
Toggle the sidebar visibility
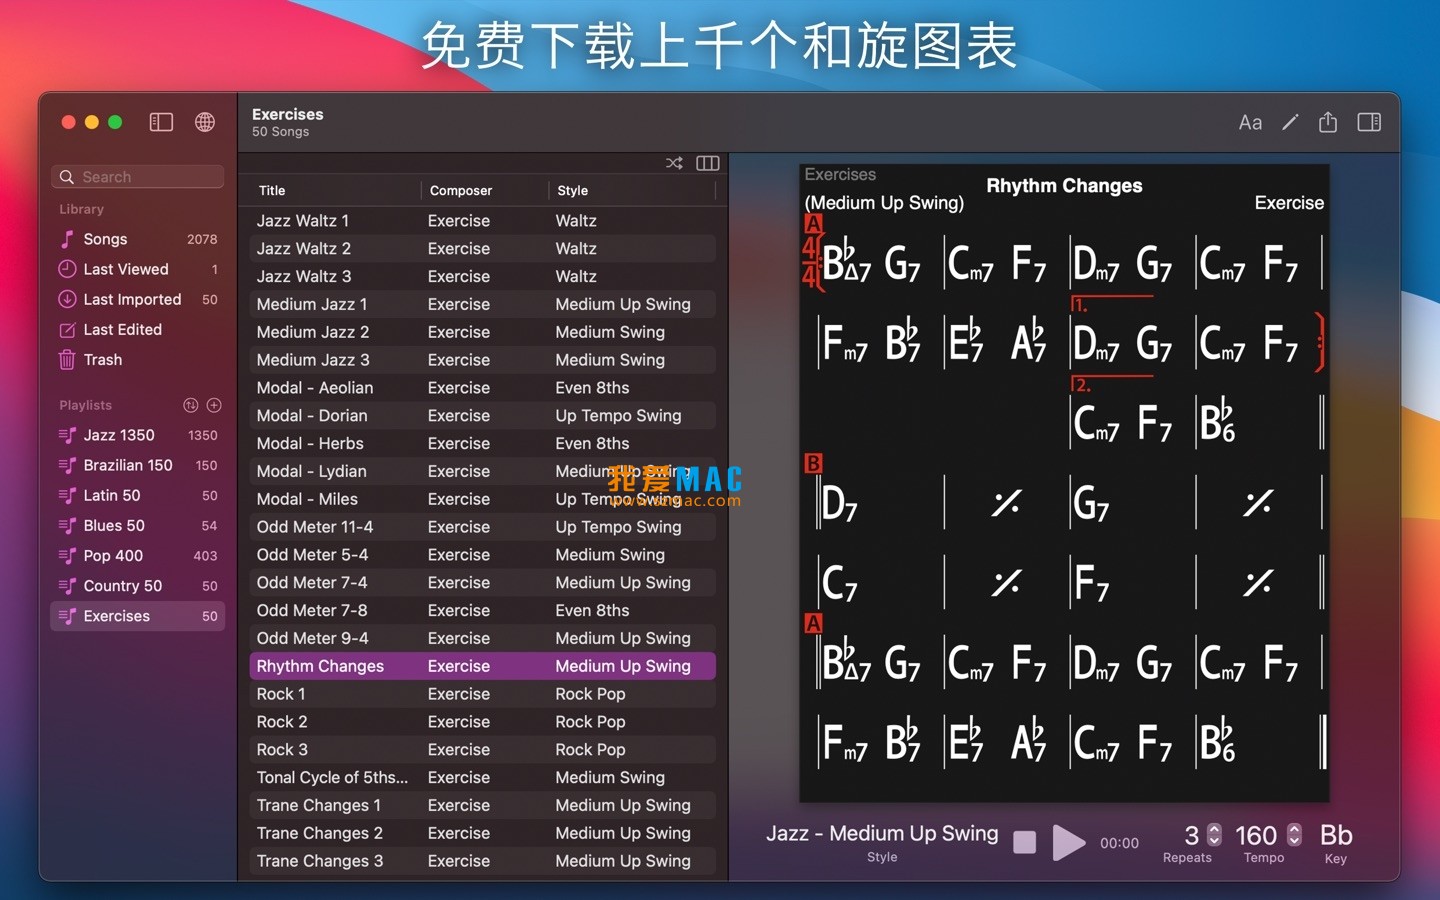pyautogui.click(x=161, y=122)
